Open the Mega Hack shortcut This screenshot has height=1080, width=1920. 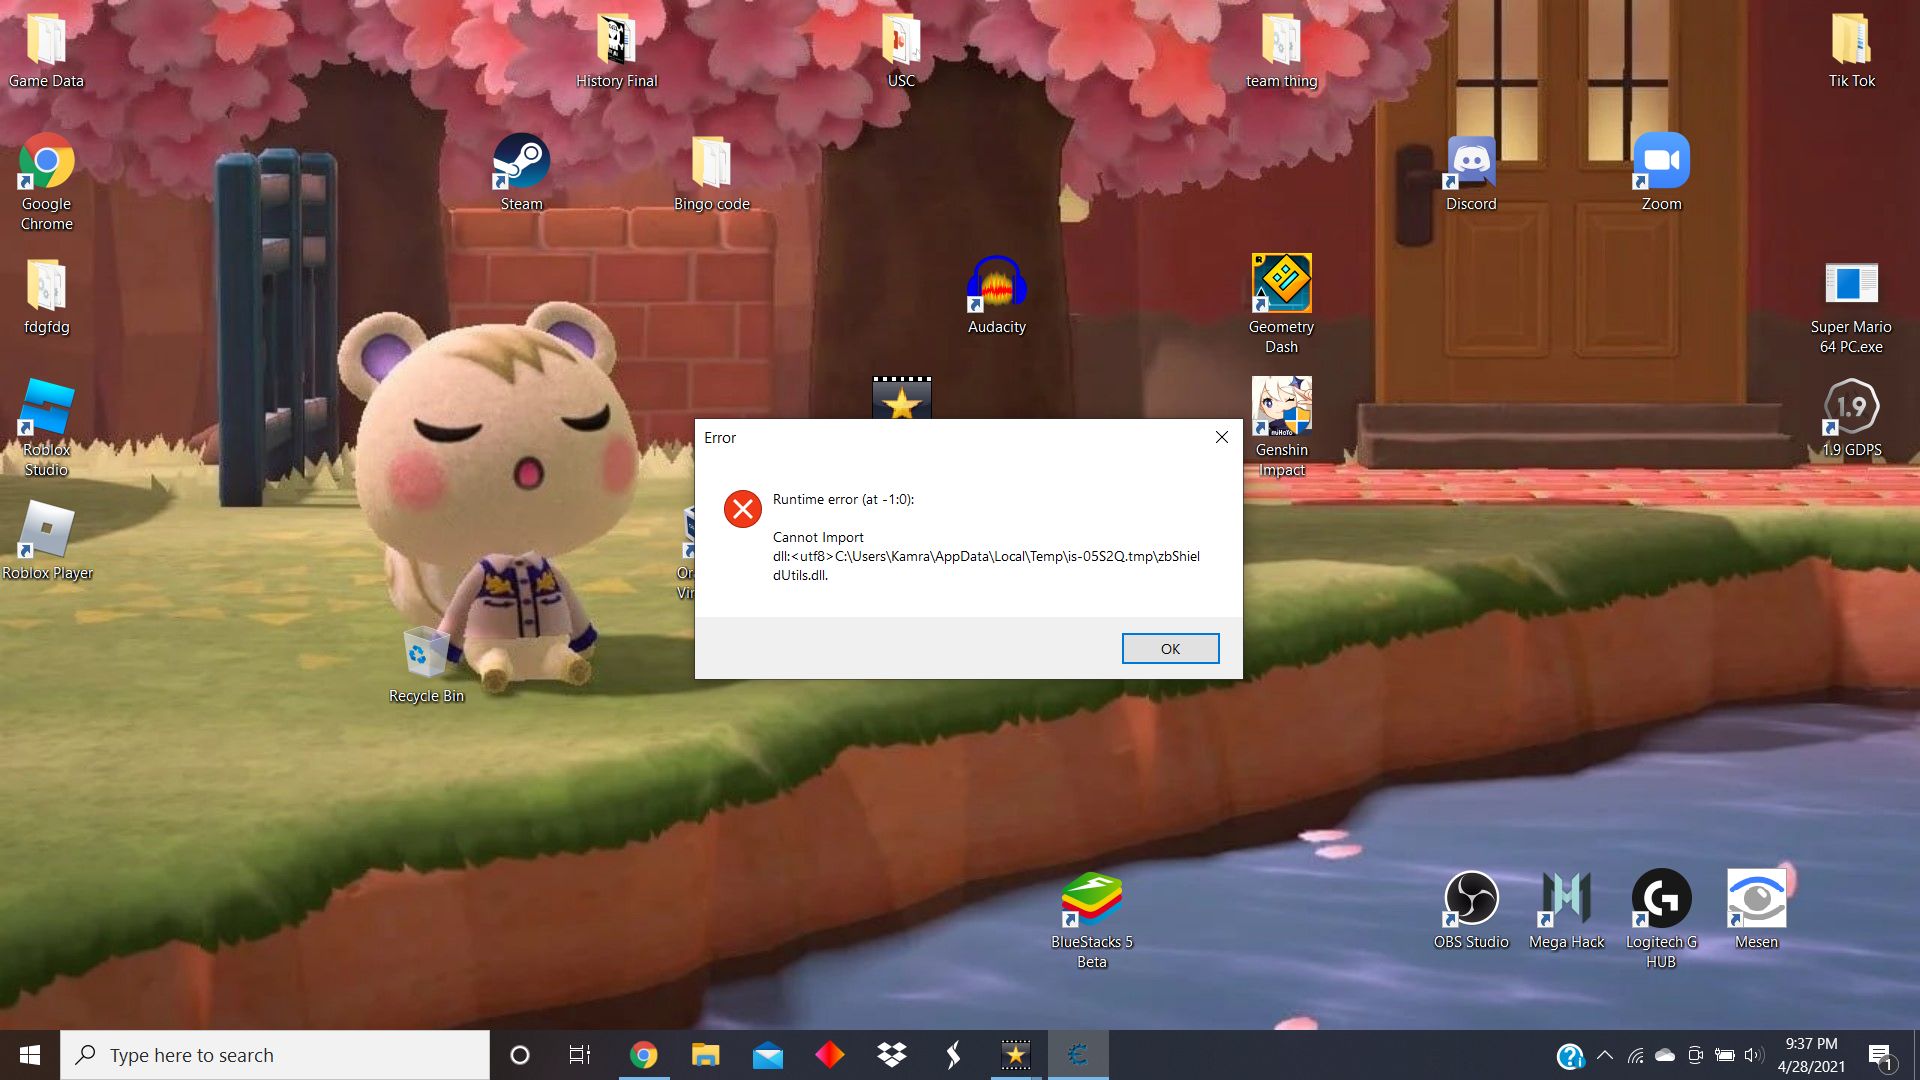1566,899
